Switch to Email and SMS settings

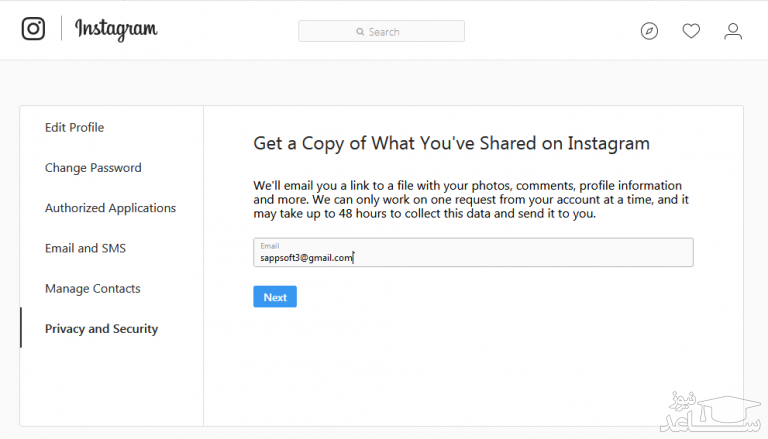[85, 248]
